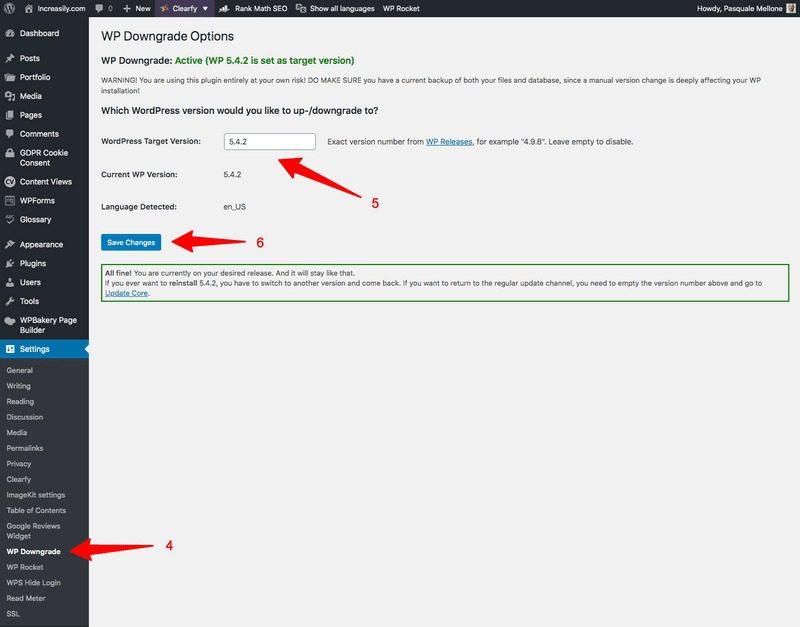Click the Dashboard gauge icon in sidebar
Image resolution: width=800 pixels, height=627 pixels.
[10, 33]
